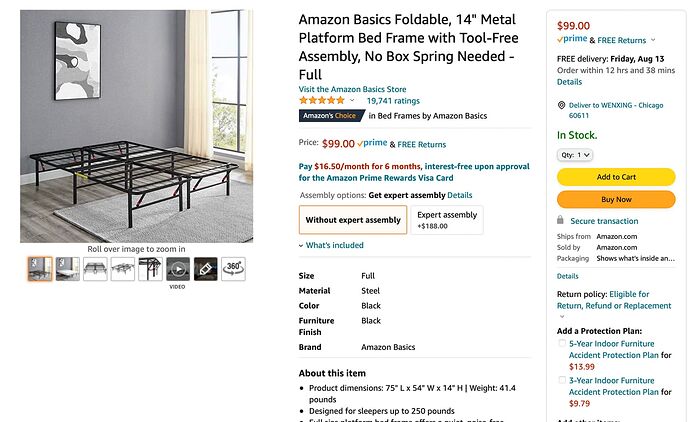This screenshot has width=690, height=422.
Task: Check the 3-Year Protection Plan box
Action: [x=562, y=381]
